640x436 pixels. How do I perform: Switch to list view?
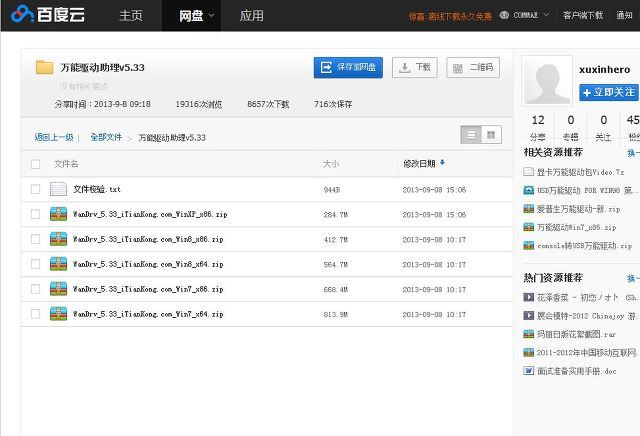pos(471,135)
